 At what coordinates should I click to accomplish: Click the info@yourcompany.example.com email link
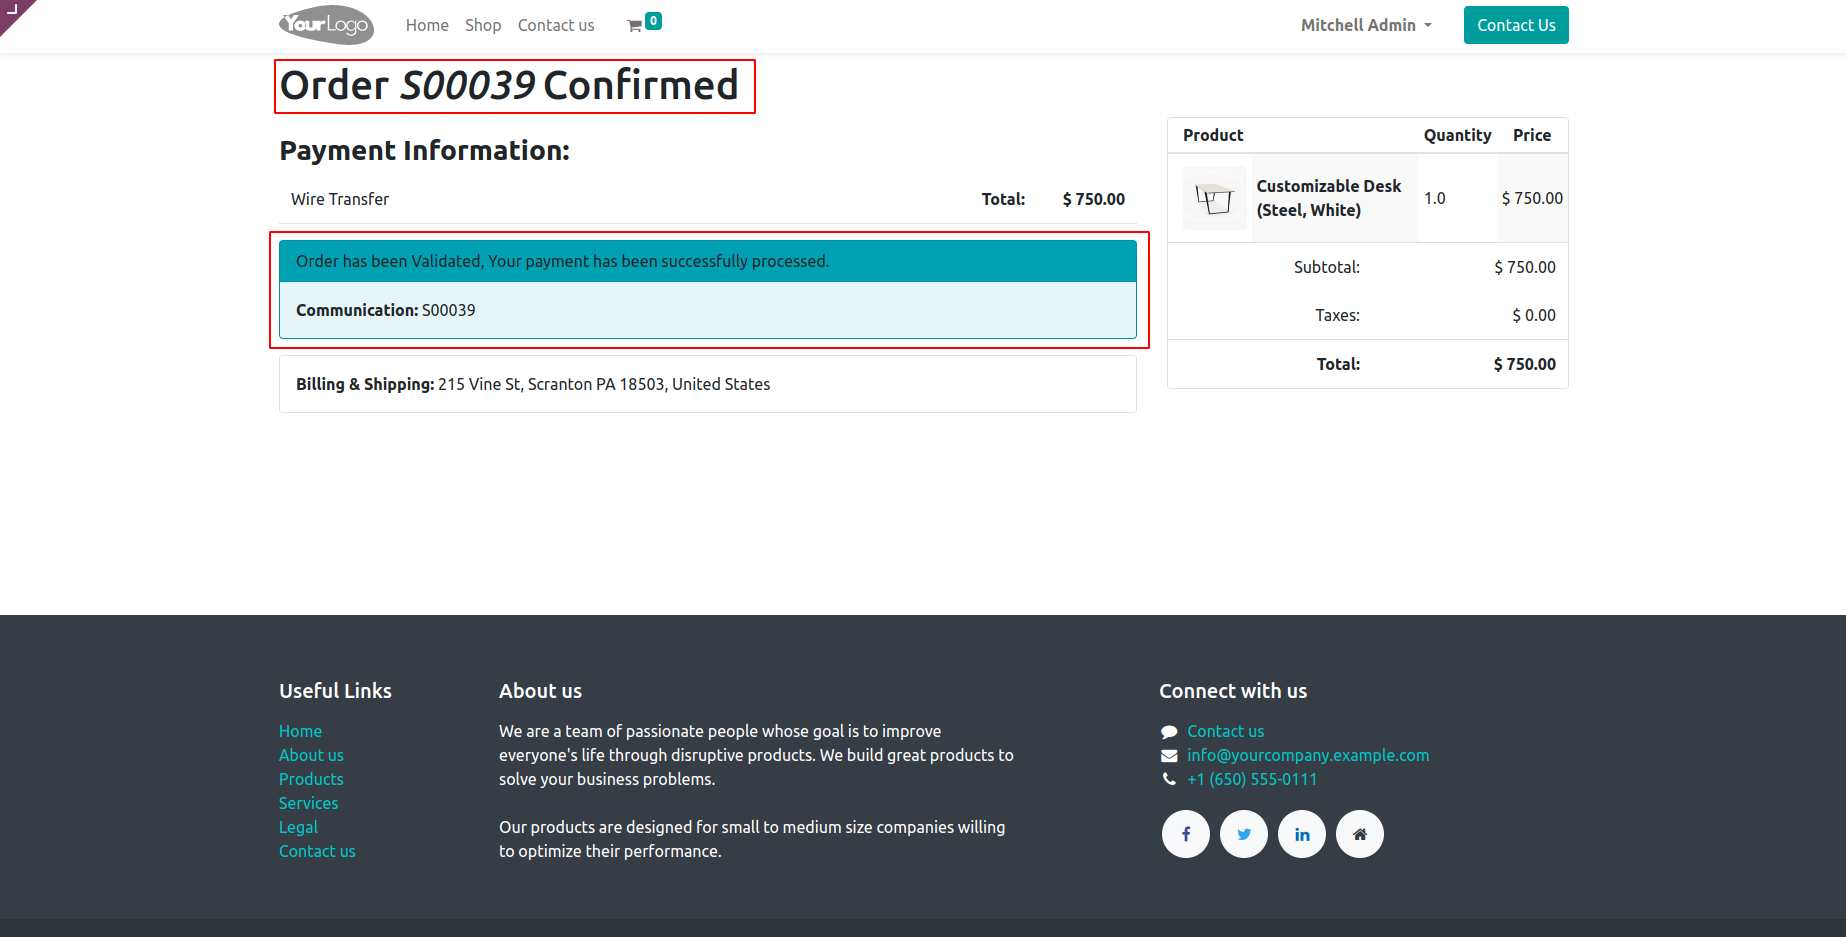pyautogui.click(x=1308, y=755)
